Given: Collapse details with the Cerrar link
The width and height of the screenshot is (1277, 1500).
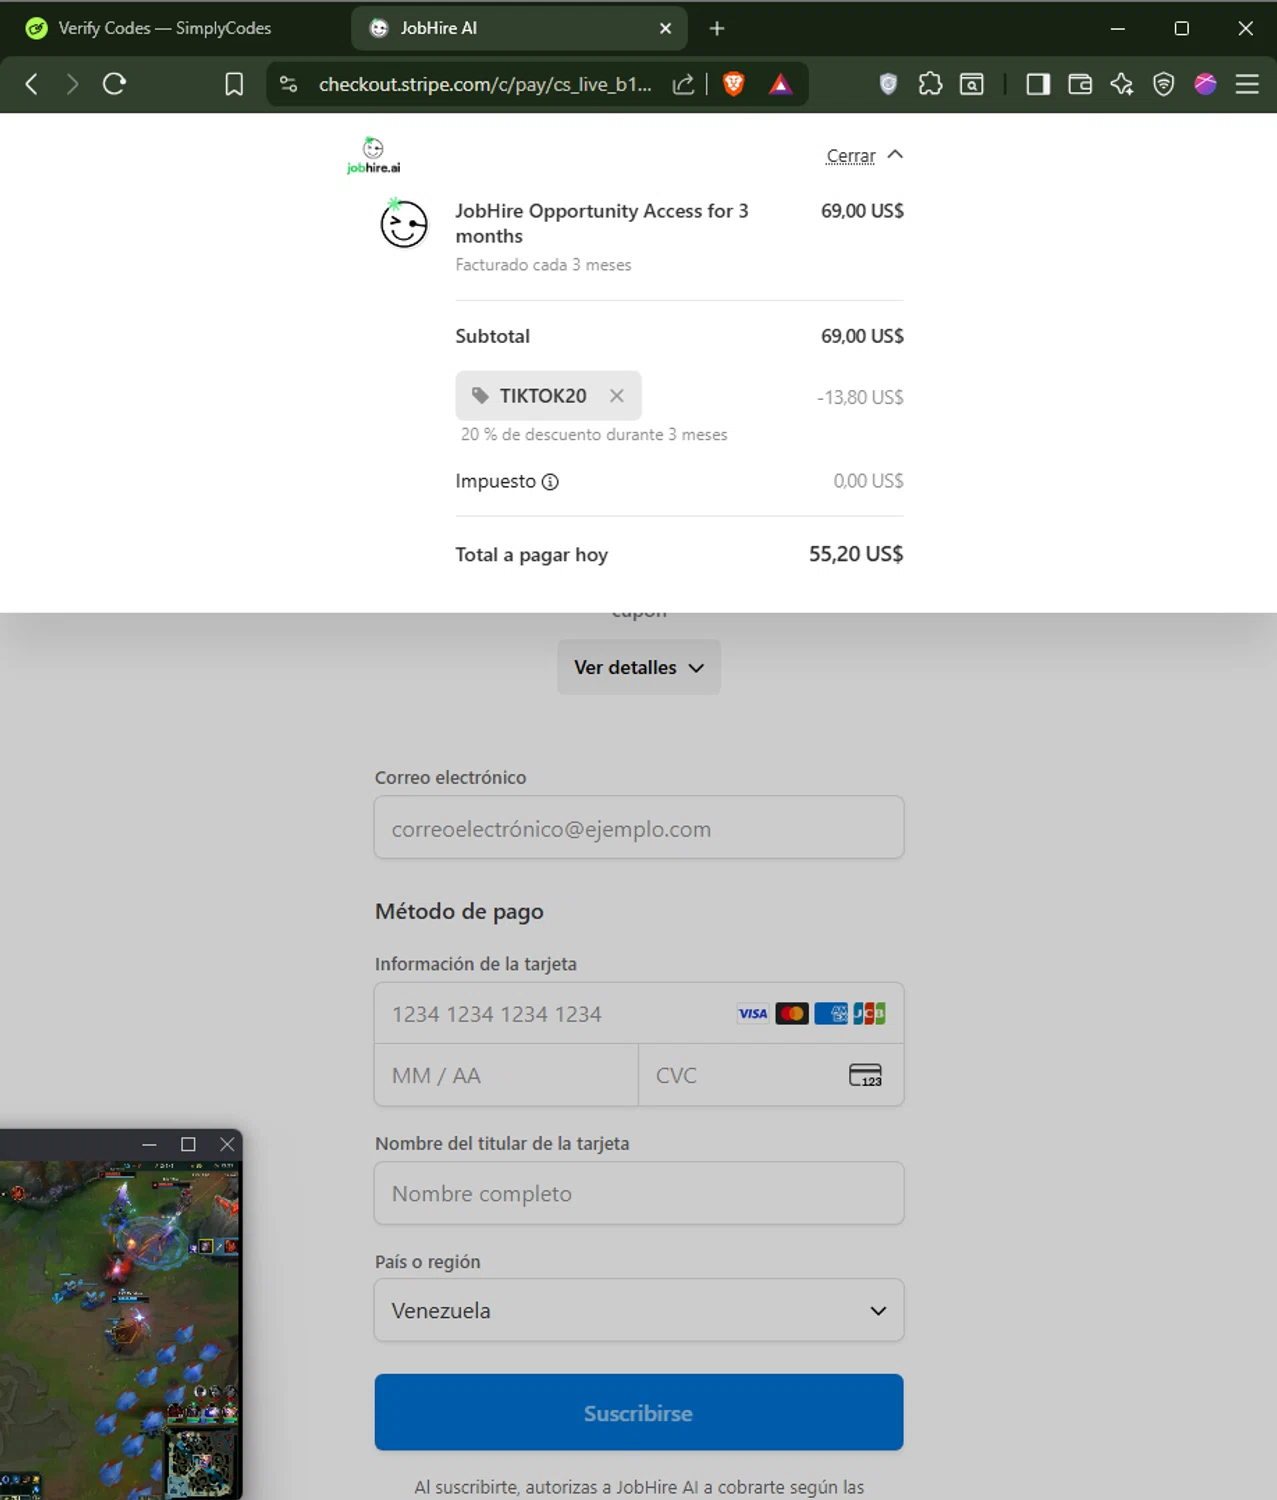Looking at the screenshot, I should pos(850,156).
